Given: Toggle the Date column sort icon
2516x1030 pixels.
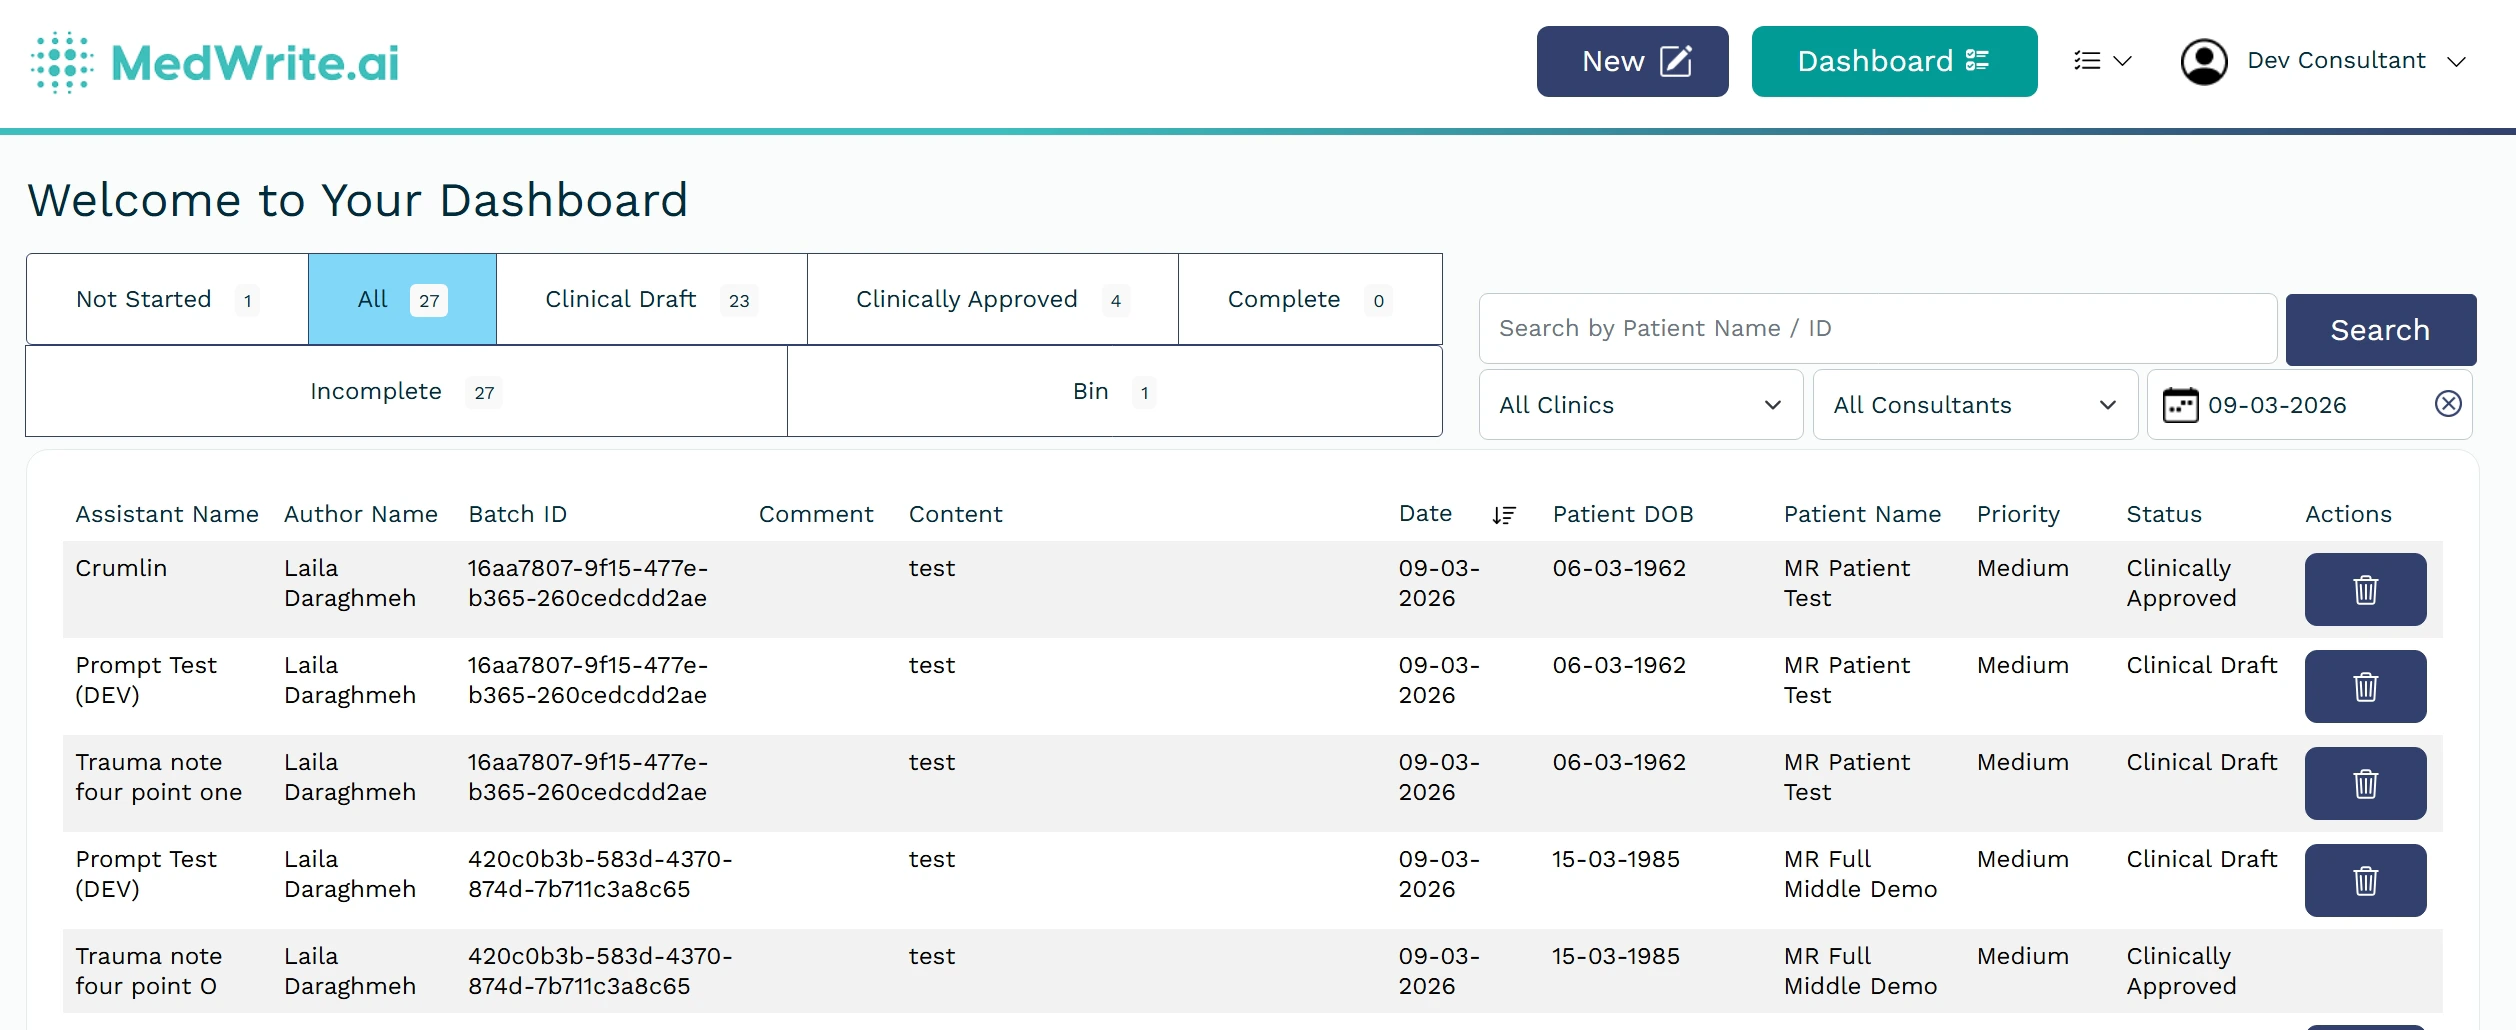Looking at the screenshot, I should point(1504,515).
